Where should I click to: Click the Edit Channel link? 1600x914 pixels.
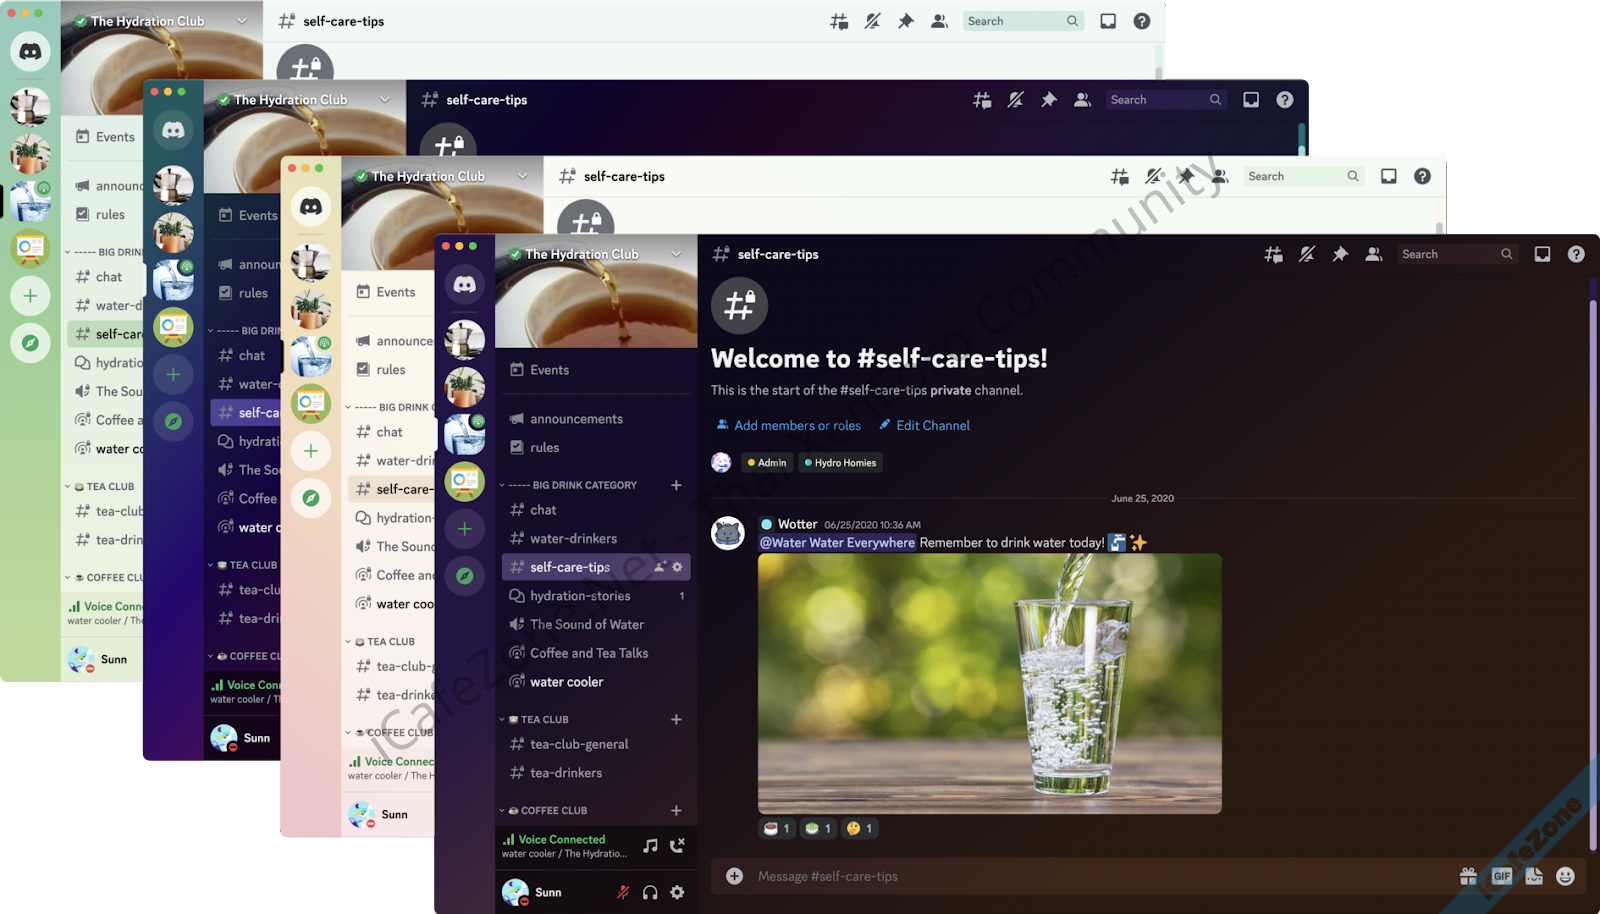(x=932, y=425)
